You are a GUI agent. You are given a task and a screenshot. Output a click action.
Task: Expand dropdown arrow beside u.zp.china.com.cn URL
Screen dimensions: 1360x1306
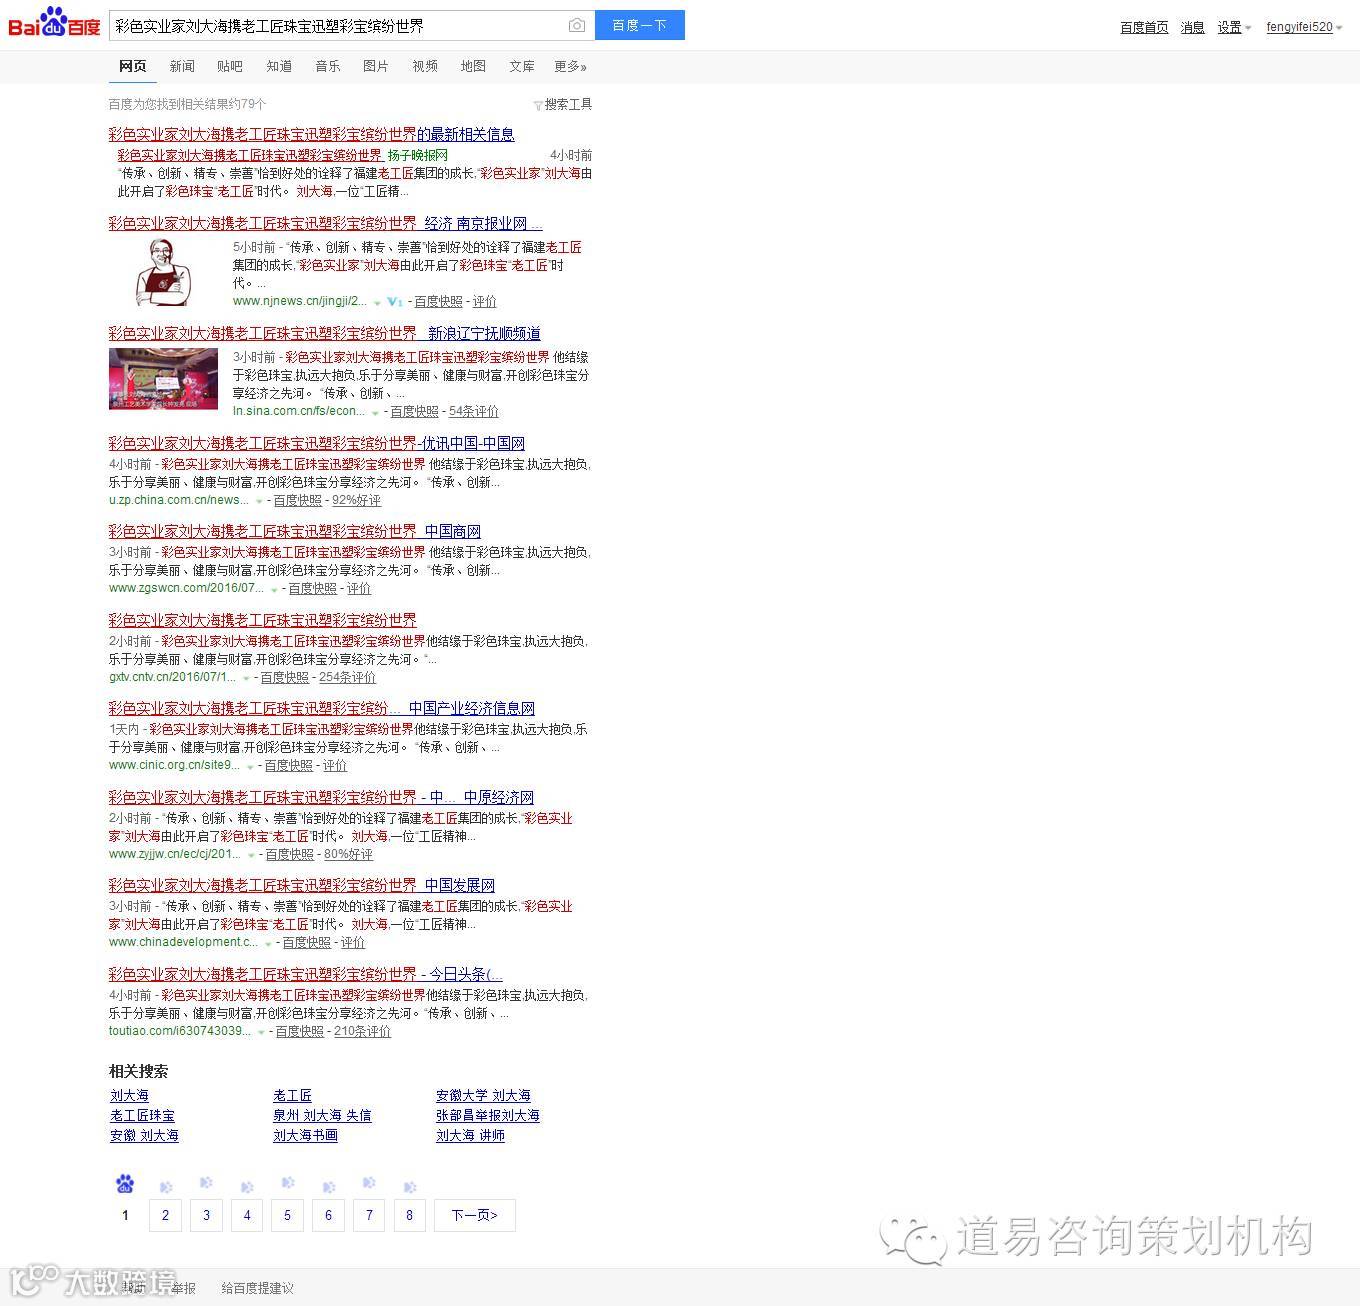(259, 501)
